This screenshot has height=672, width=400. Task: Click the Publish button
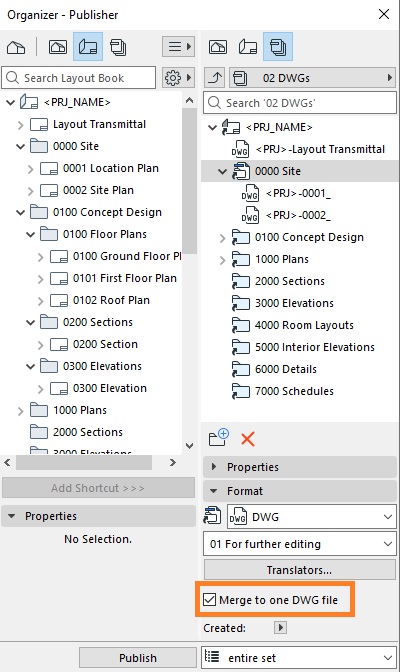pyautogui.click(x=138, y=657)
